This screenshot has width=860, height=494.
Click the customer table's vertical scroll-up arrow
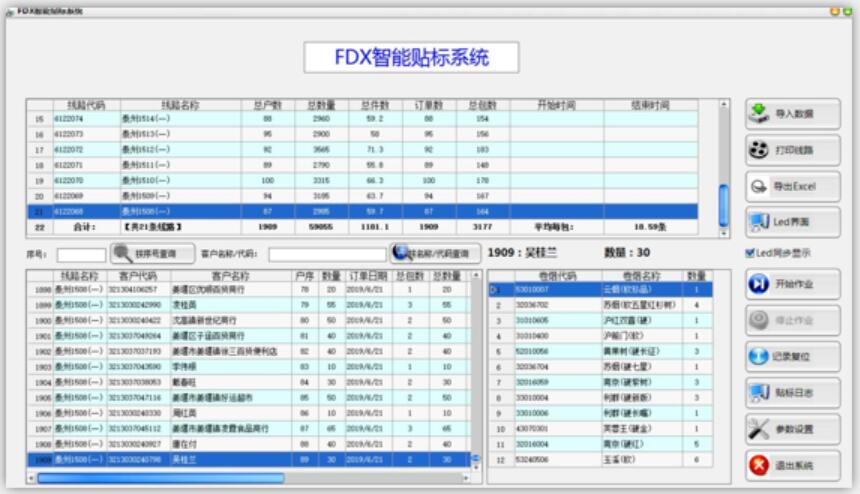coord(476,275)
